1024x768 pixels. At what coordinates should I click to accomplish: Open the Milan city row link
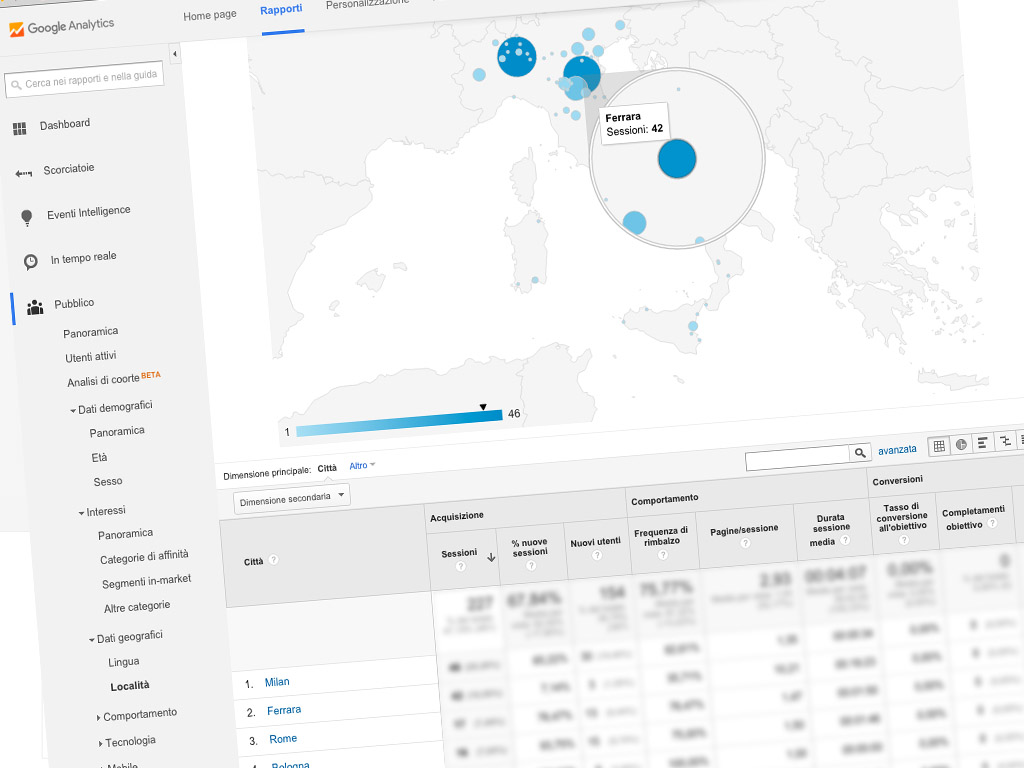pos(277,682)
